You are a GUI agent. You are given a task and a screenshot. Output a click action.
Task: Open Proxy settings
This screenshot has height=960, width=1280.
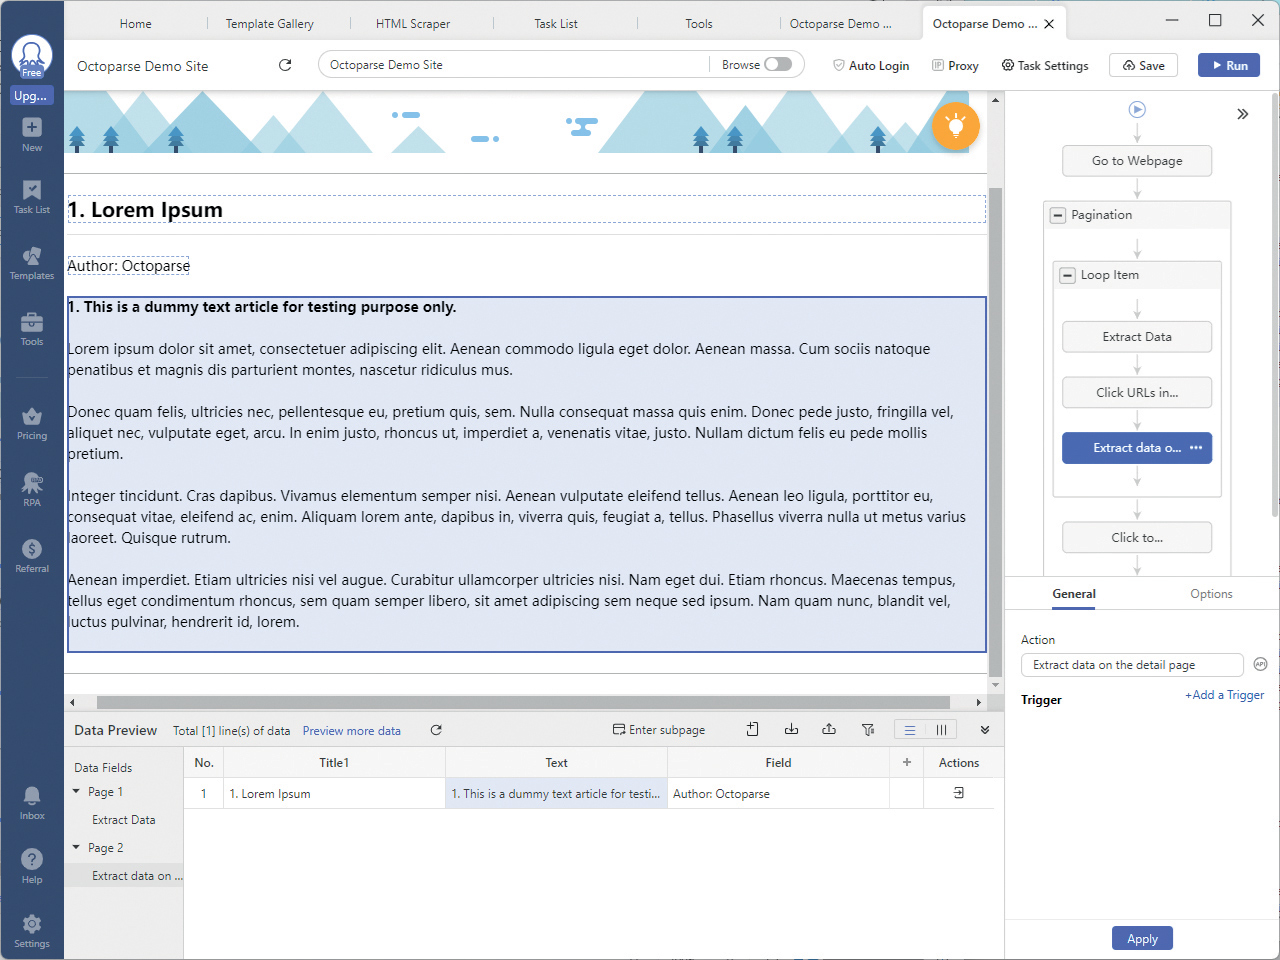[x=955, y=65]
